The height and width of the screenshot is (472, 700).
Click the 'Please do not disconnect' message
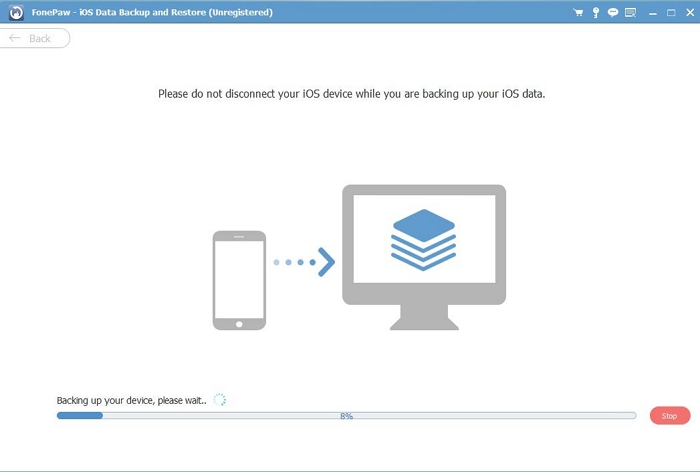tap(351, 94)
